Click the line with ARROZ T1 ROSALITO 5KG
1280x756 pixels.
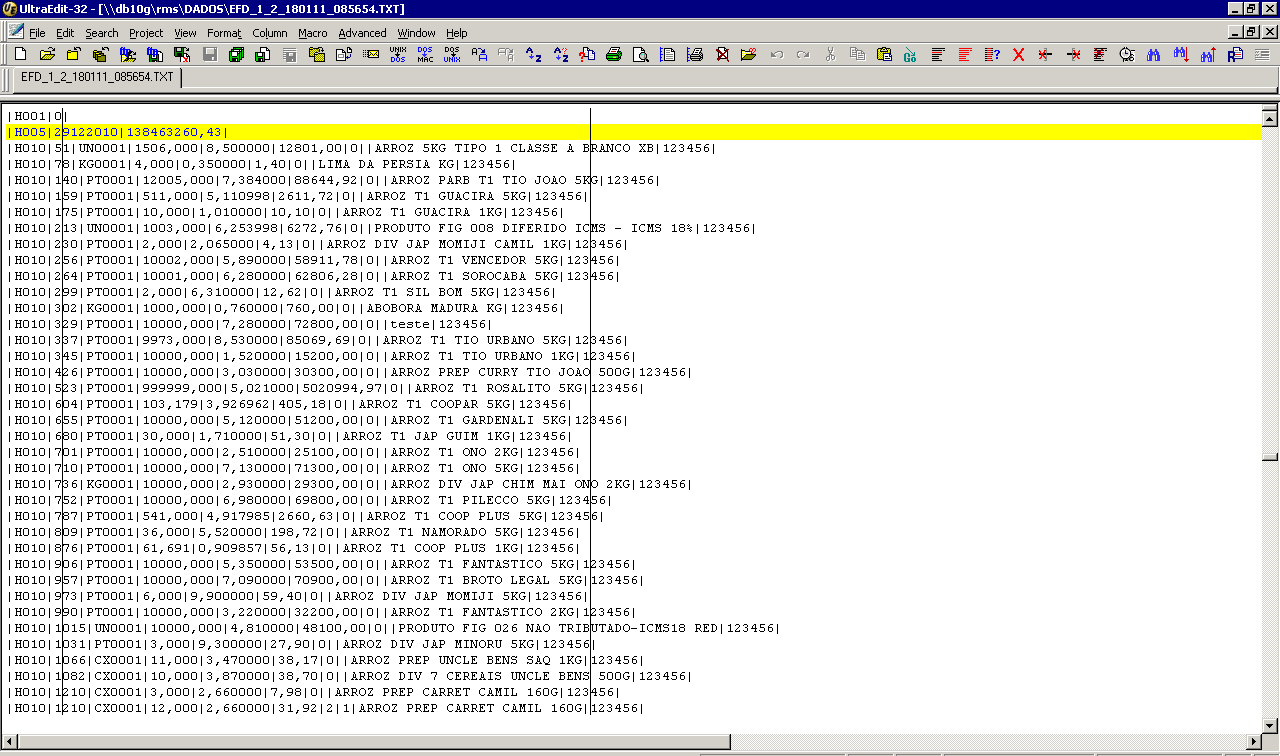(x=326, y=388)
